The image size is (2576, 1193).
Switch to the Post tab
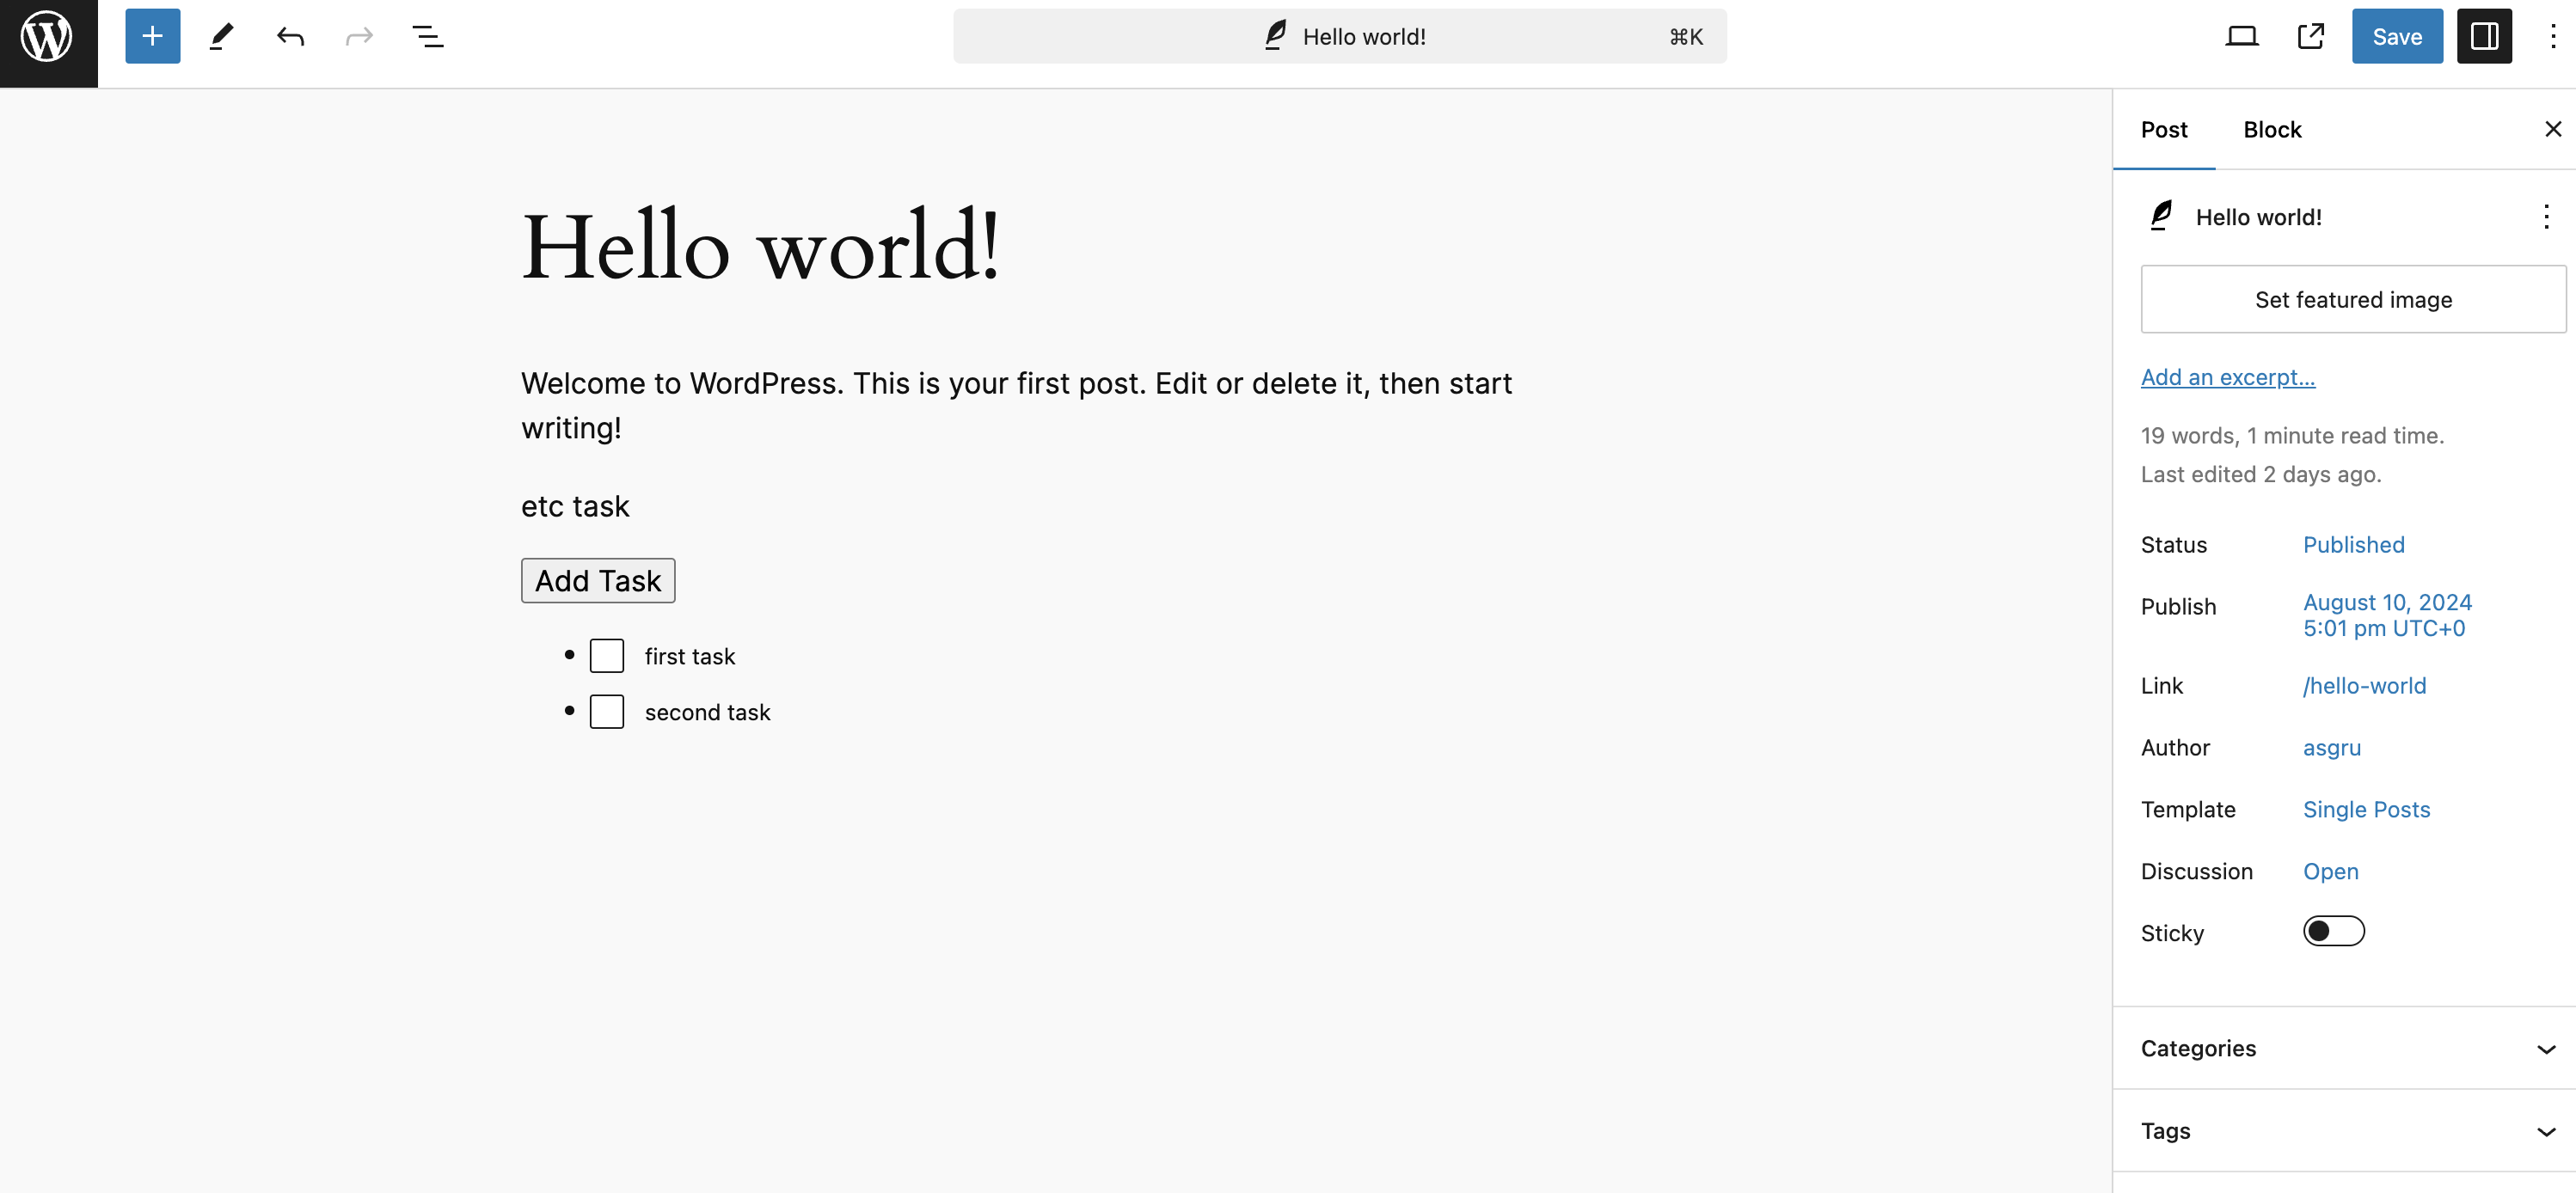[x=2163, y=130]
